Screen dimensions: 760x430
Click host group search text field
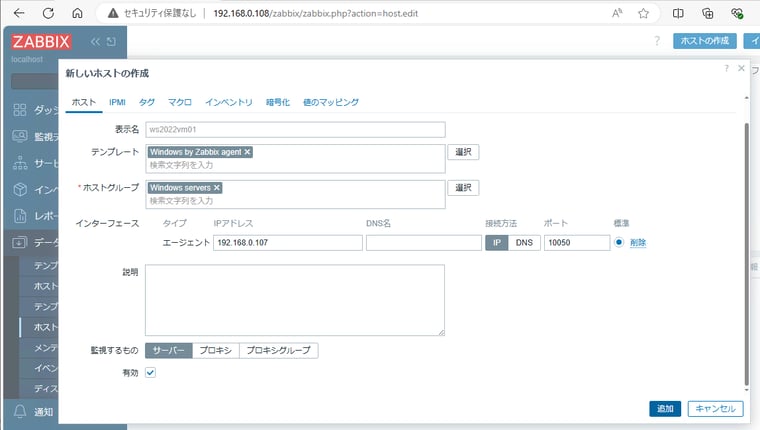point(295,201)
